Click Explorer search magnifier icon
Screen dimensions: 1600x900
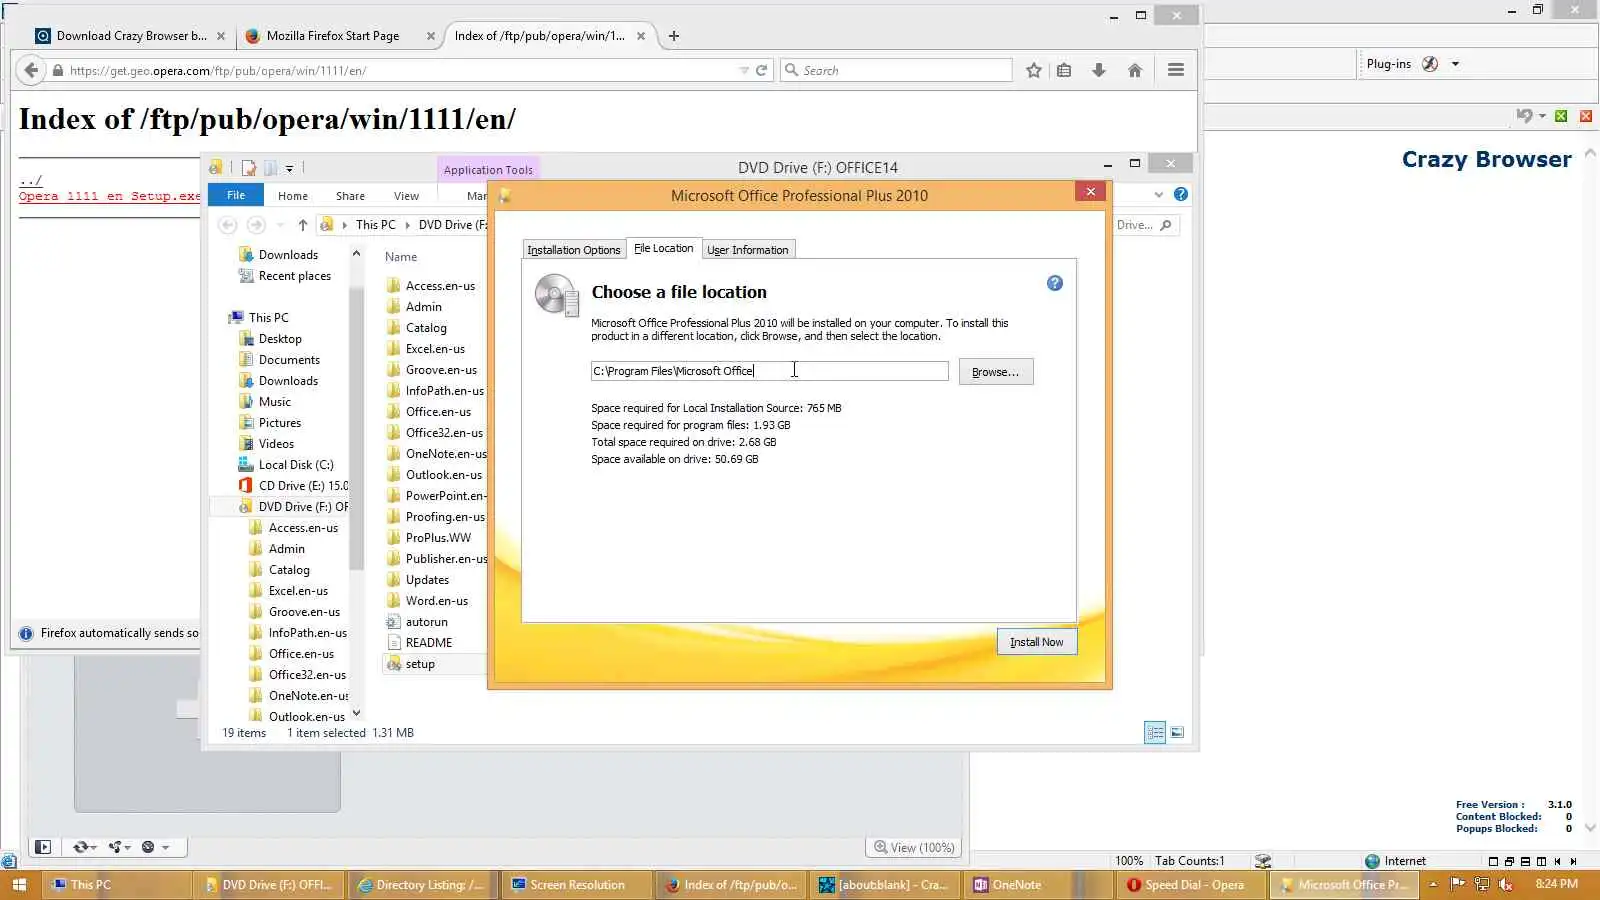pyautogui.click(x=1166, y=225)
